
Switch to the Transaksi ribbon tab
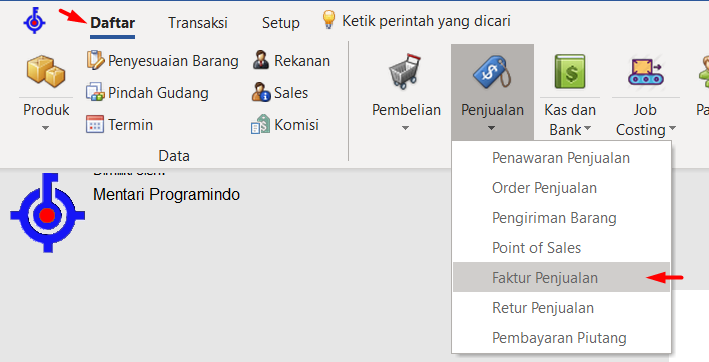coord(198,23)
